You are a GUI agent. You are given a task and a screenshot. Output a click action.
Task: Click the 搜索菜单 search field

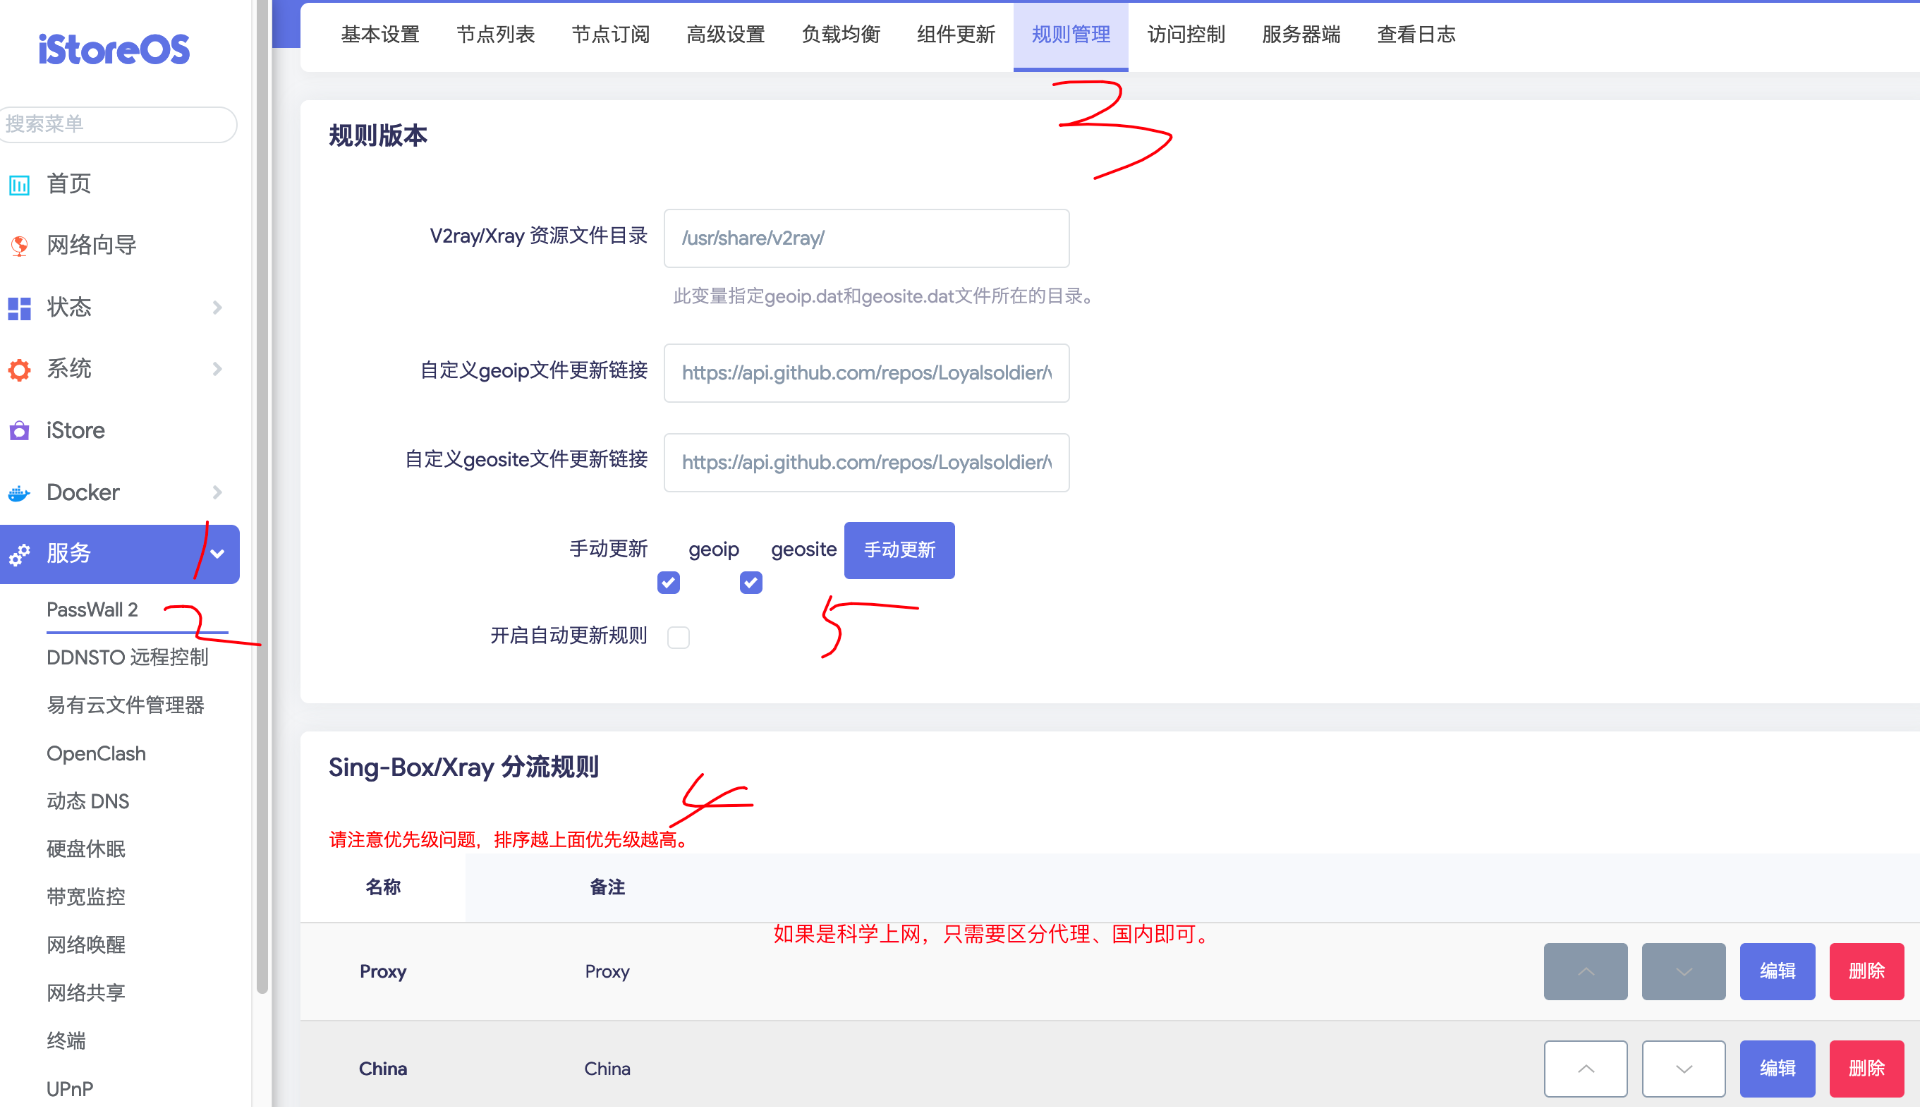pos(118,124)
